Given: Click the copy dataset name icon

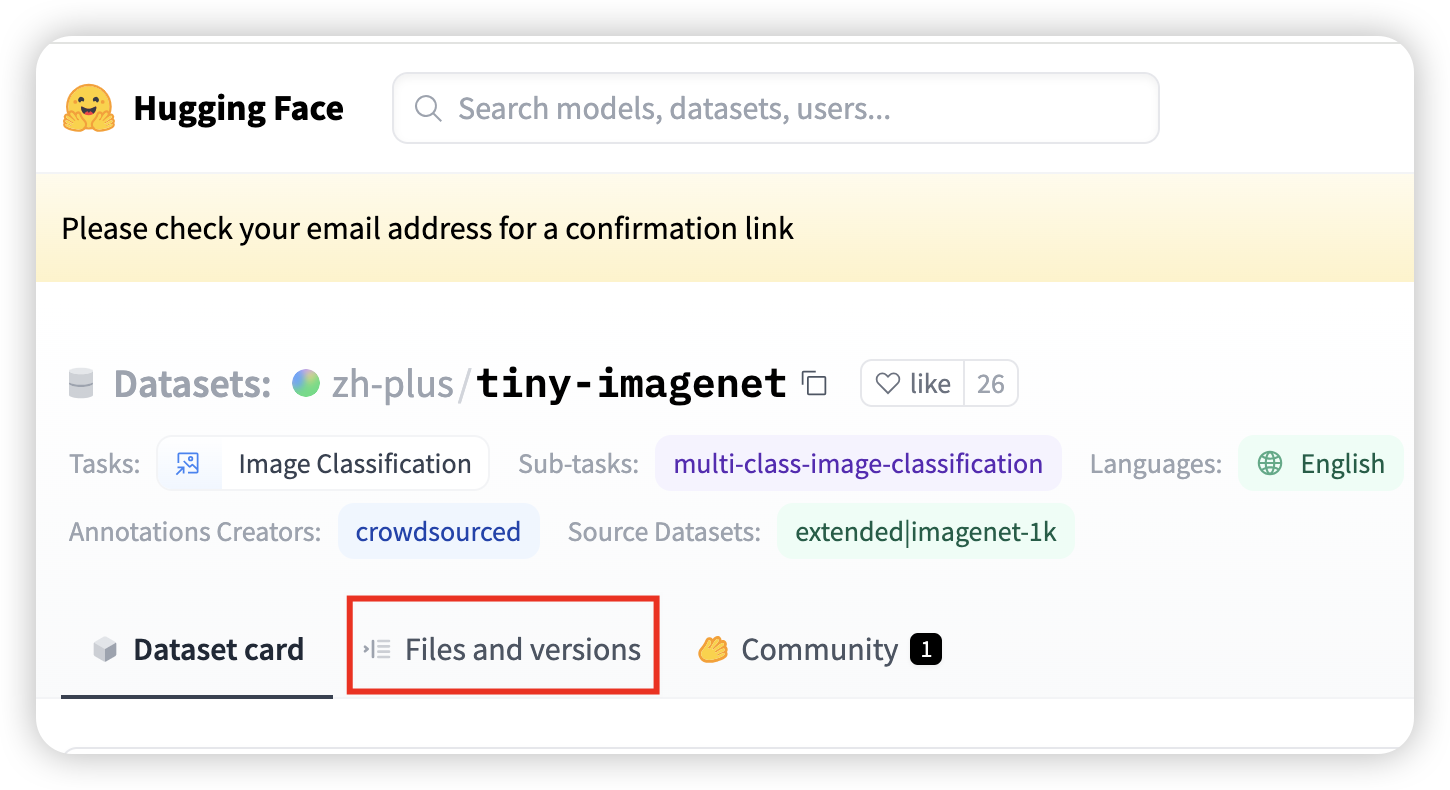Looking at the screenshot, I should pyautogui.click(x=816, y=383).
